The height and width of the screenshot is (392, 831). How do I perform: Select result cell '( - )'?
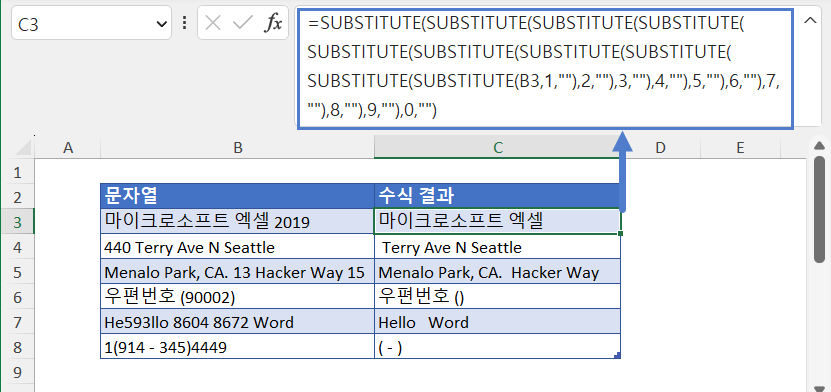498,346
